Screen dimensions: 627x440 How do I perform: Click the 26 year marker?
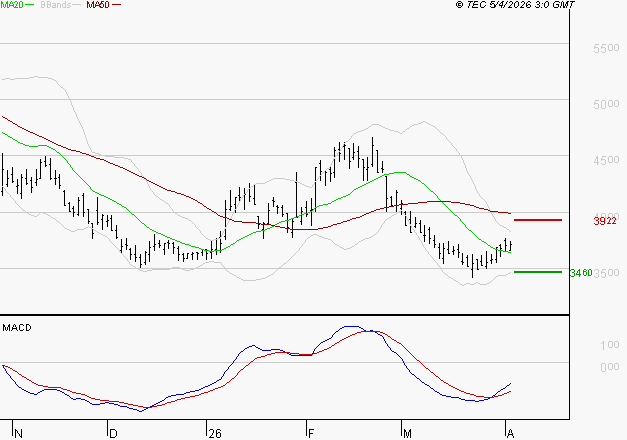215,434
